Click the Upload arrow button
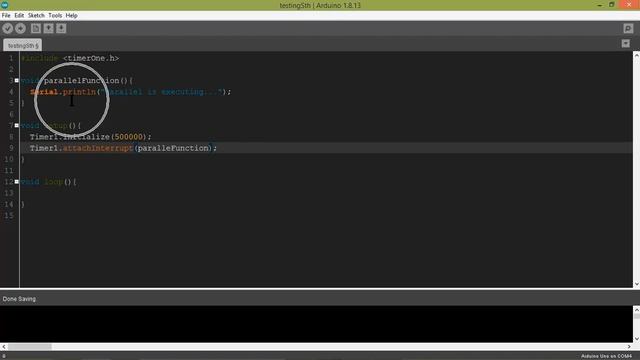Screen dimensions: 640x360 (x=20, y=28)
